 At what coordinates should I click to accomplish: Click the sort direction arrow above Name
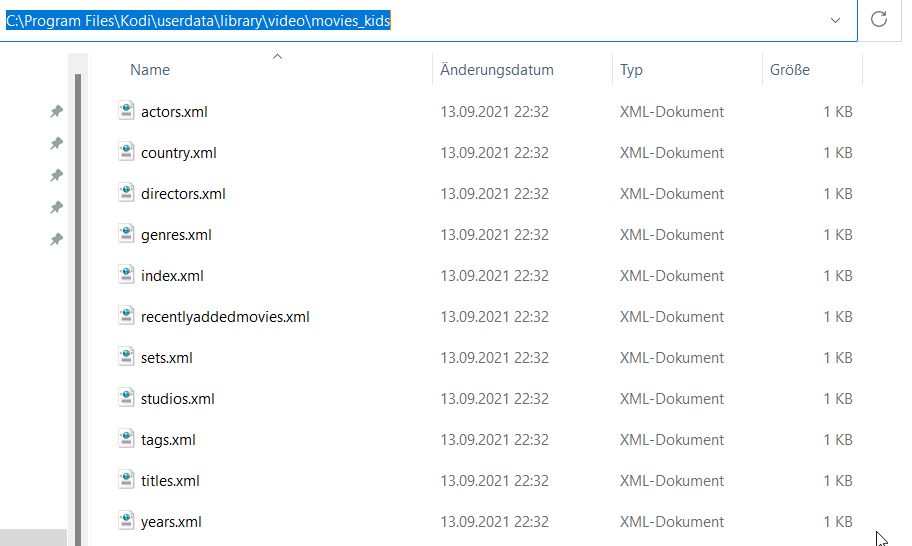click(x=277, y=56)
